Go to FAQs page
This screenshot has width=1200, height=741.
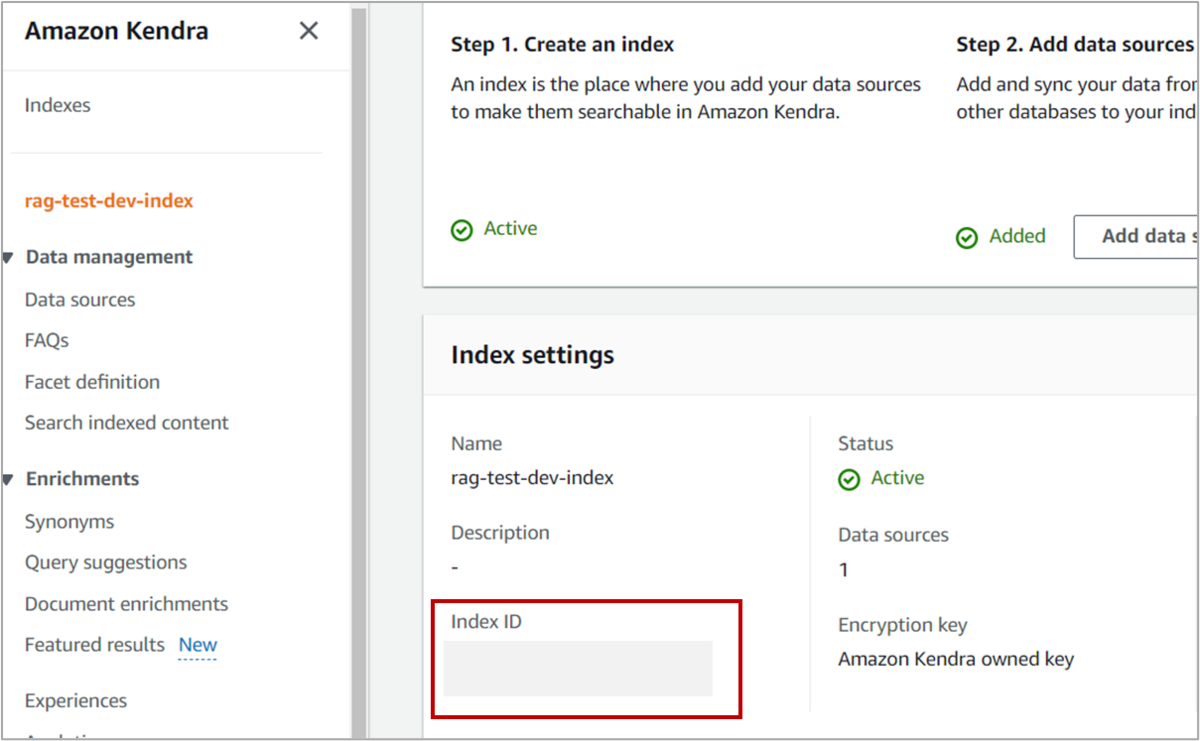47,341
